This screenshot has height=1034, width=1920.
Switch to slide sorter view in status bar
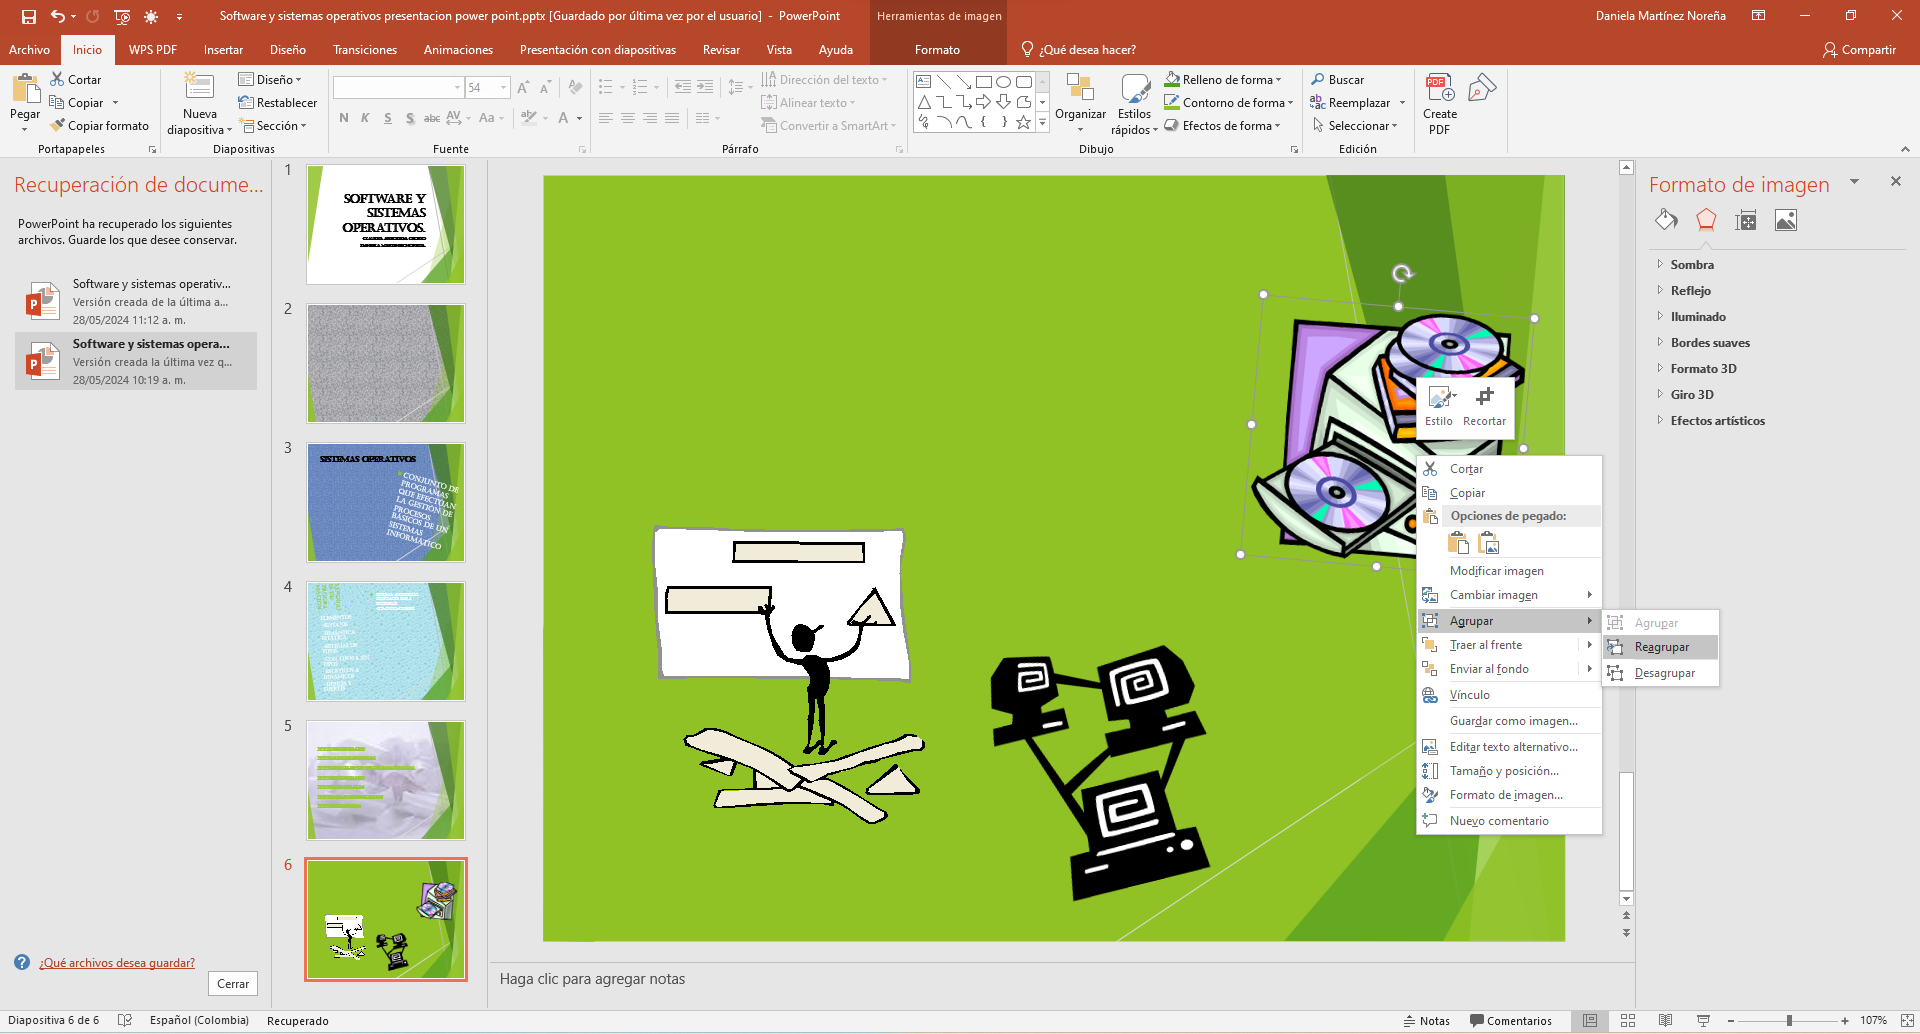pyautogui.click(x=1628, y=1021)
